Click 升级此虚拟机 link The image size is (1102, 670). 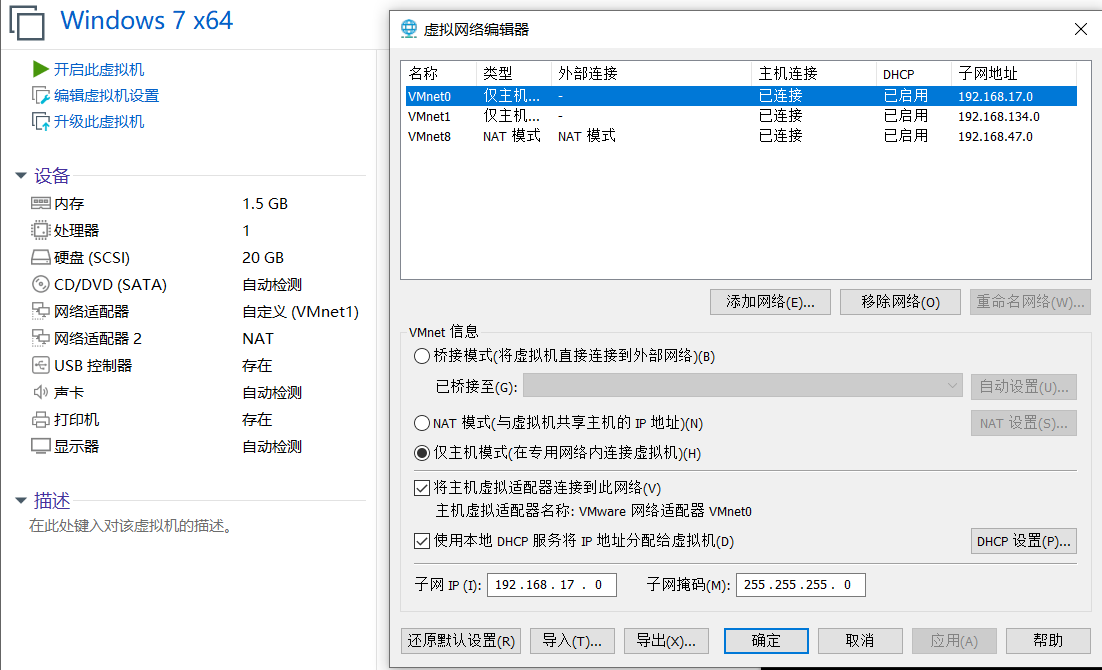[x=99, y=122]
